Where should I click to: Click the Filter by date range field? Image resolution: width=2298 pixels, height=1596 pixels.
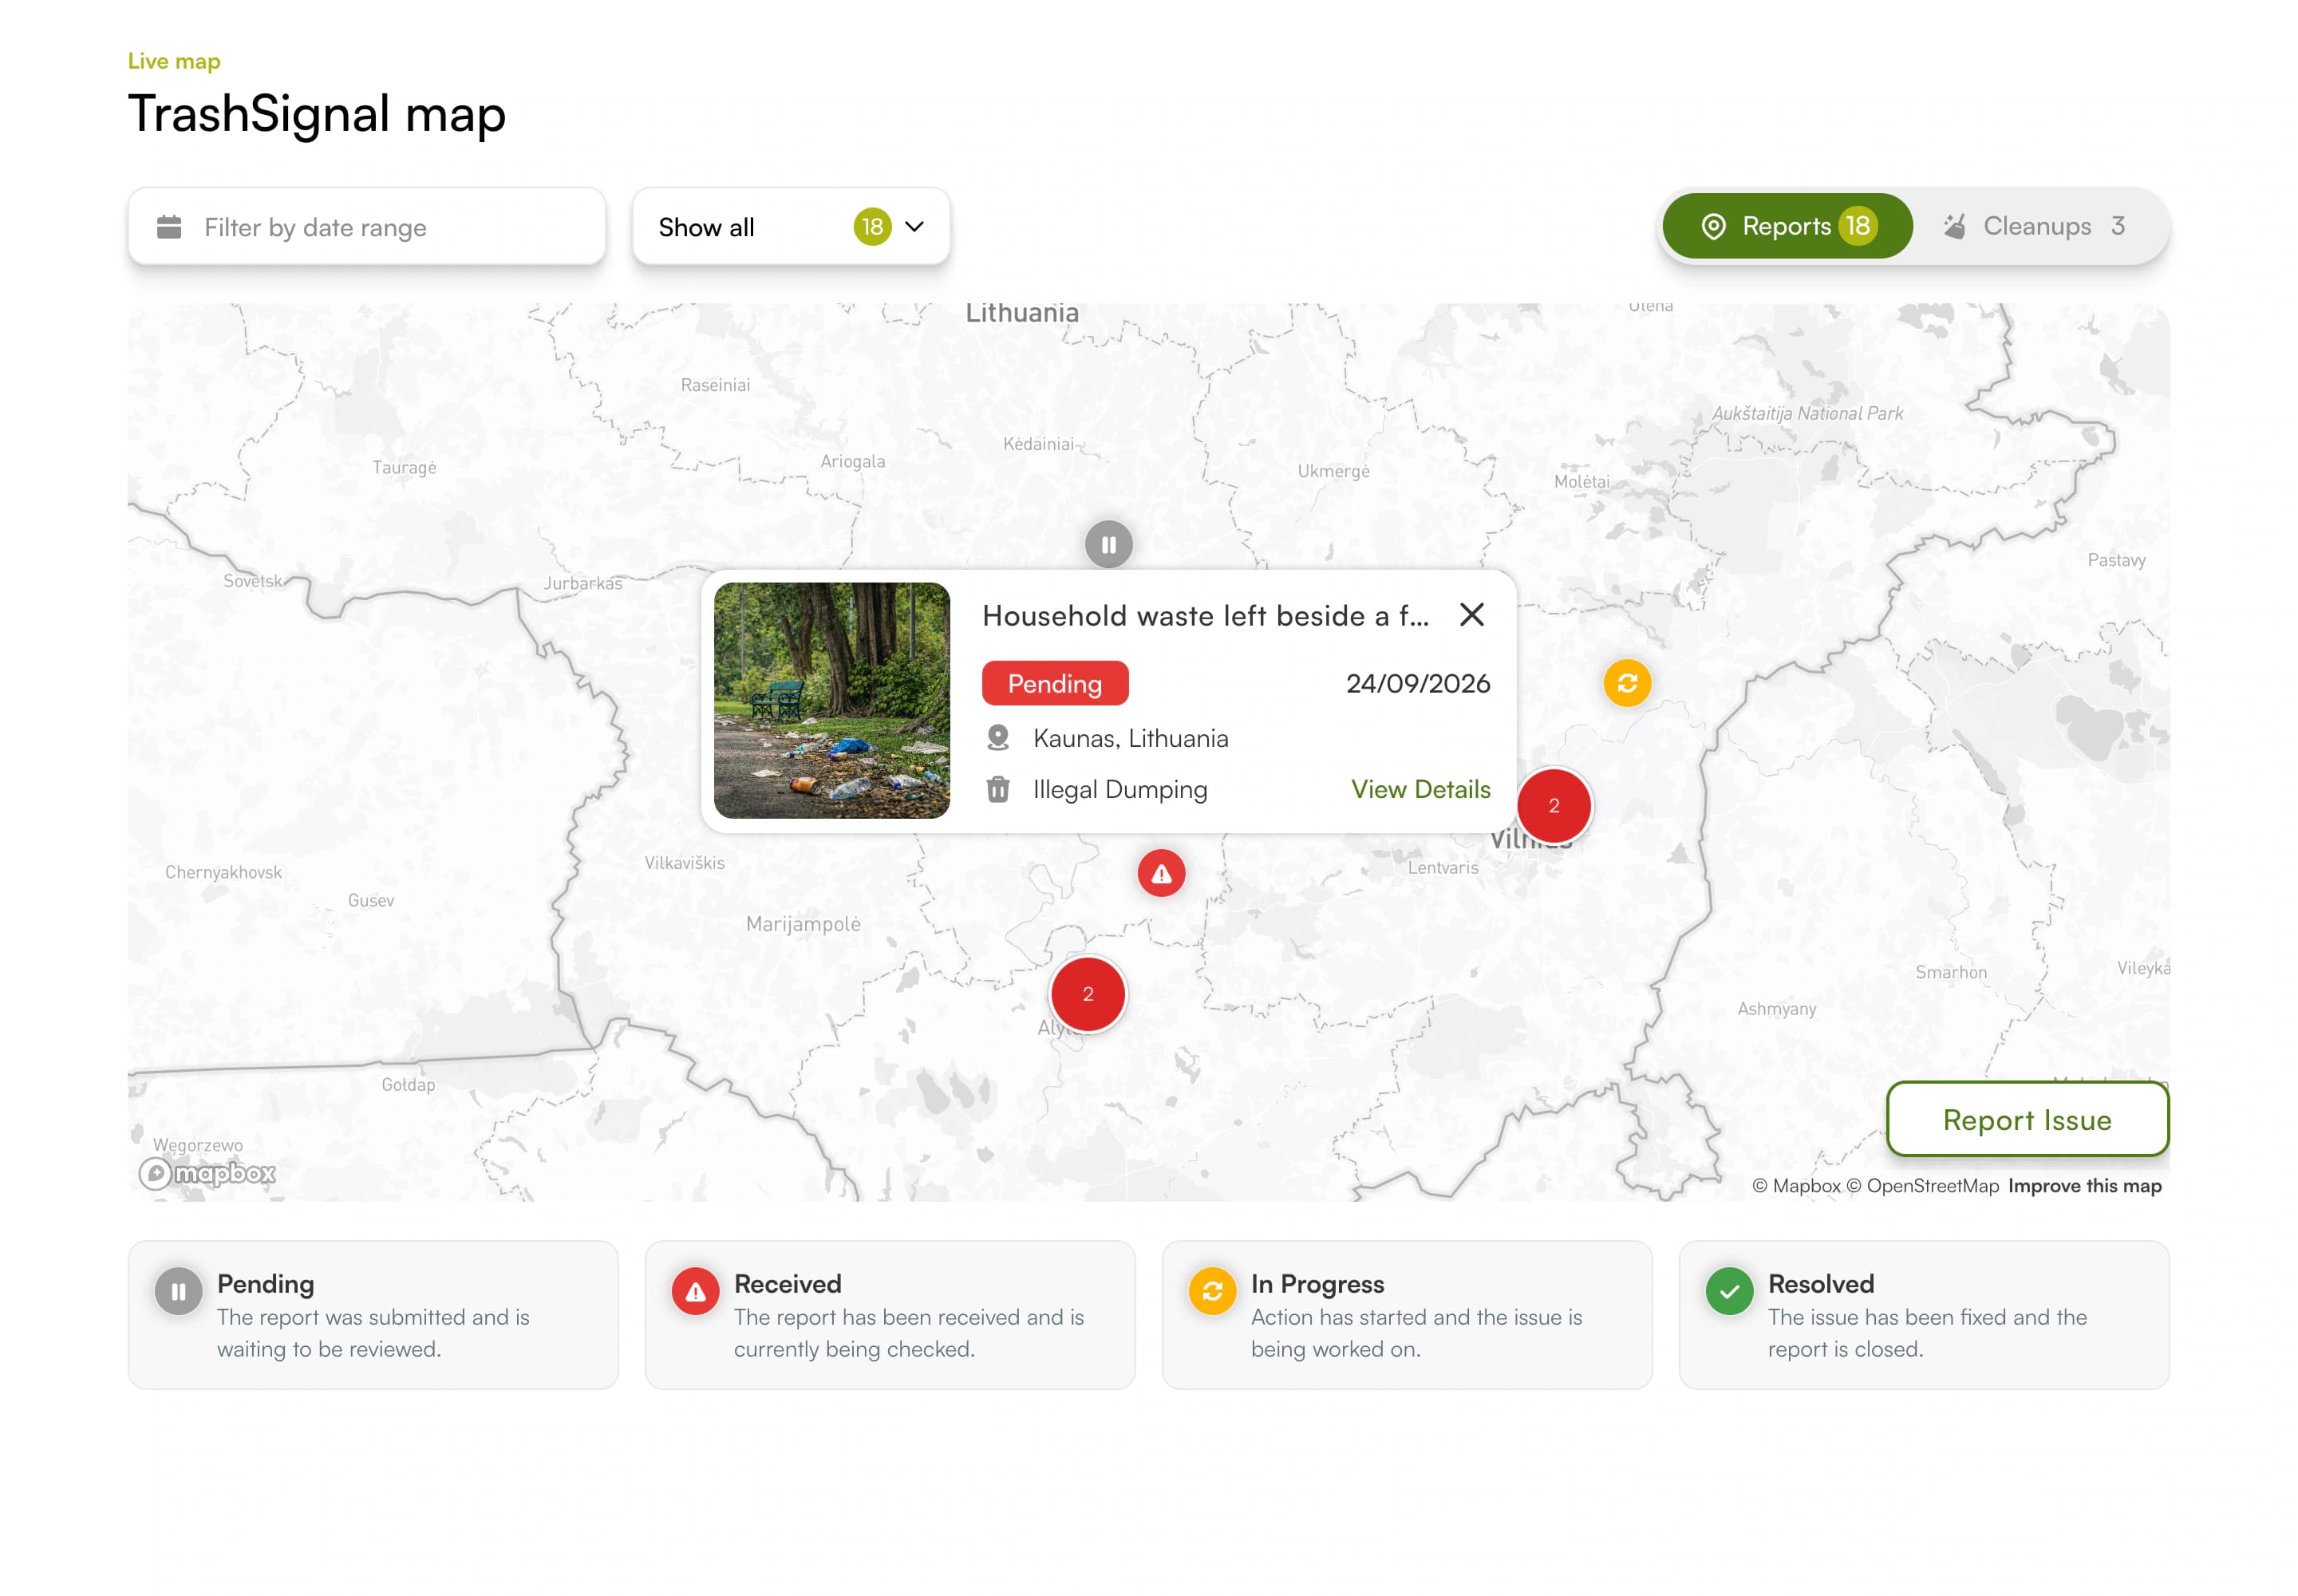[366, 227]
